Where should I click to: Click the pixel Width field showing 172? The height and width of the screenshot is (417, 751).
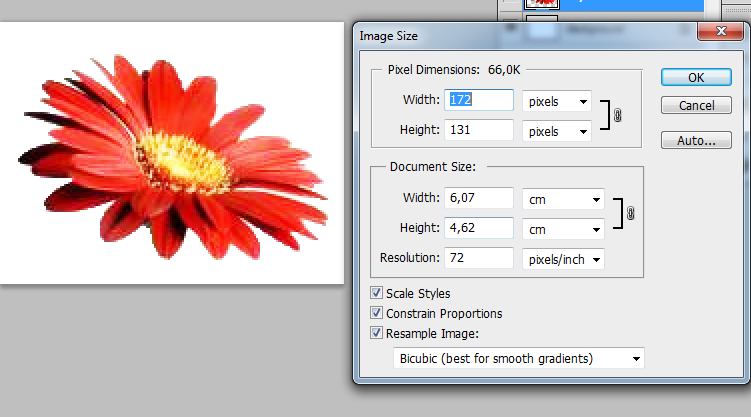(479, 101)
